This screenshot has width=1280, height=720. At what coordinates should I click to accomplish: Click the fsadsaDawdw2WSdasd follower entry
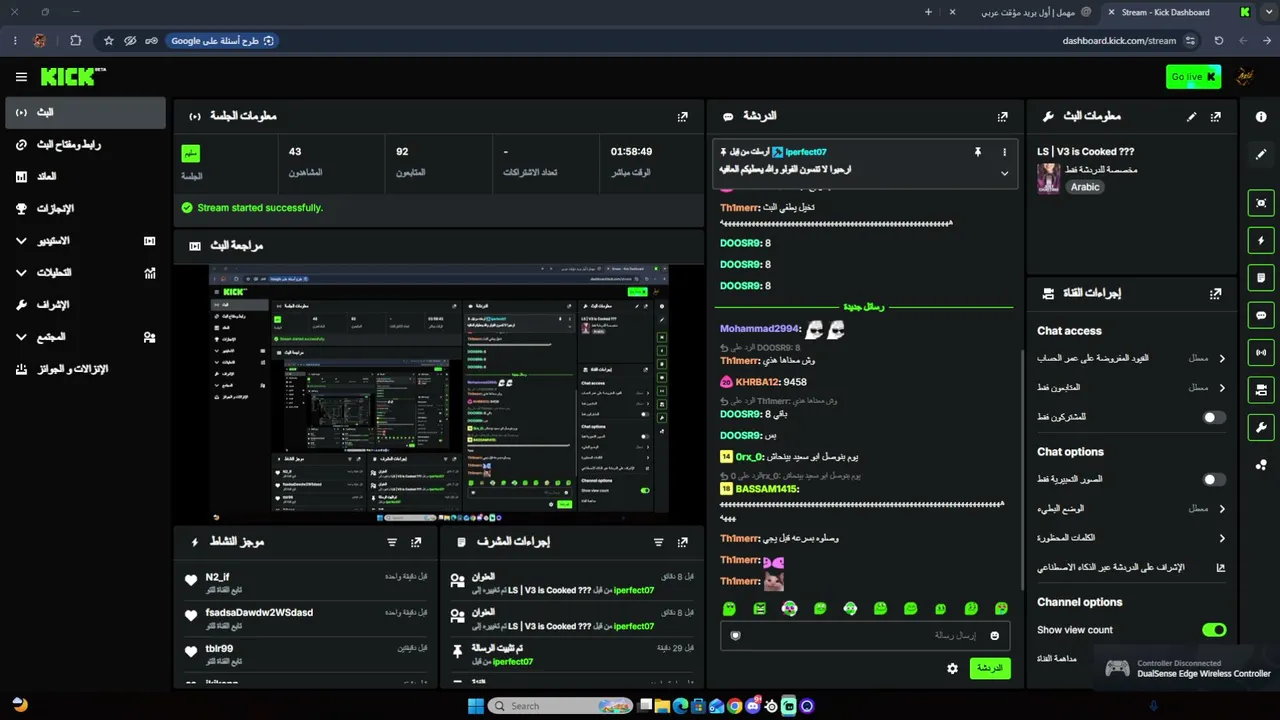pyautogui.click(x=306, y=619)
